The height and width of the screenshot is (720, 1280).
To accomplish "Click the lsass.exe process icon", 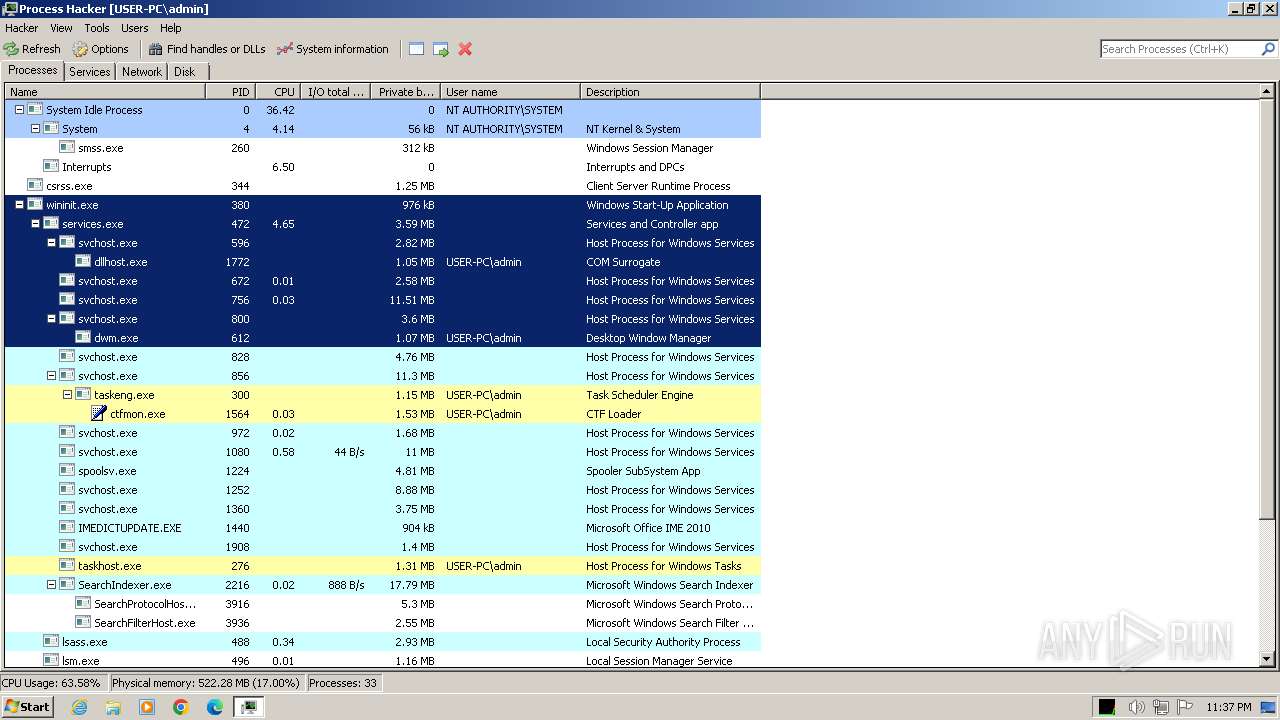I will point(51,641).
